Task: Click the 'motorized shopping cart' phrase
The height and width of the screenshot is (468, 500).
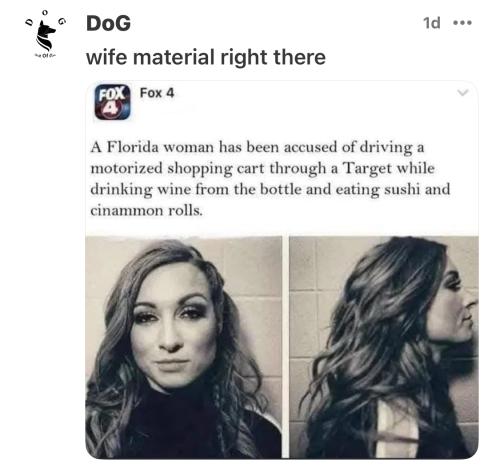Action: (178, 169)
